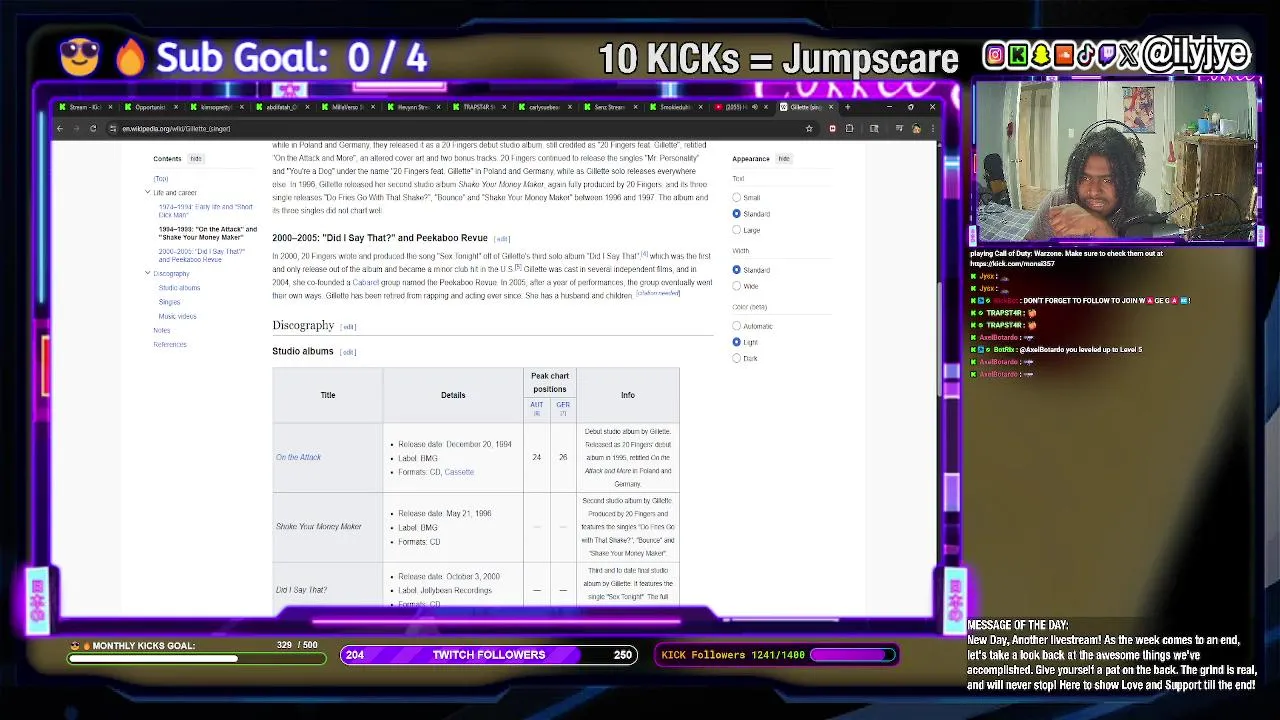The width and height of the screenshot is (1280, 720).
Task: Open the Cassette format link
Action: 459,472
